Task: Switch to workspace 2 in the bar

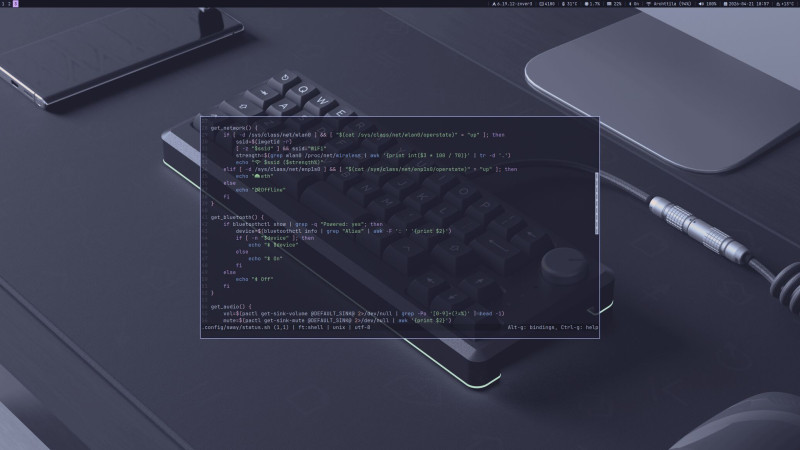Action: click(x=9, y=4)
